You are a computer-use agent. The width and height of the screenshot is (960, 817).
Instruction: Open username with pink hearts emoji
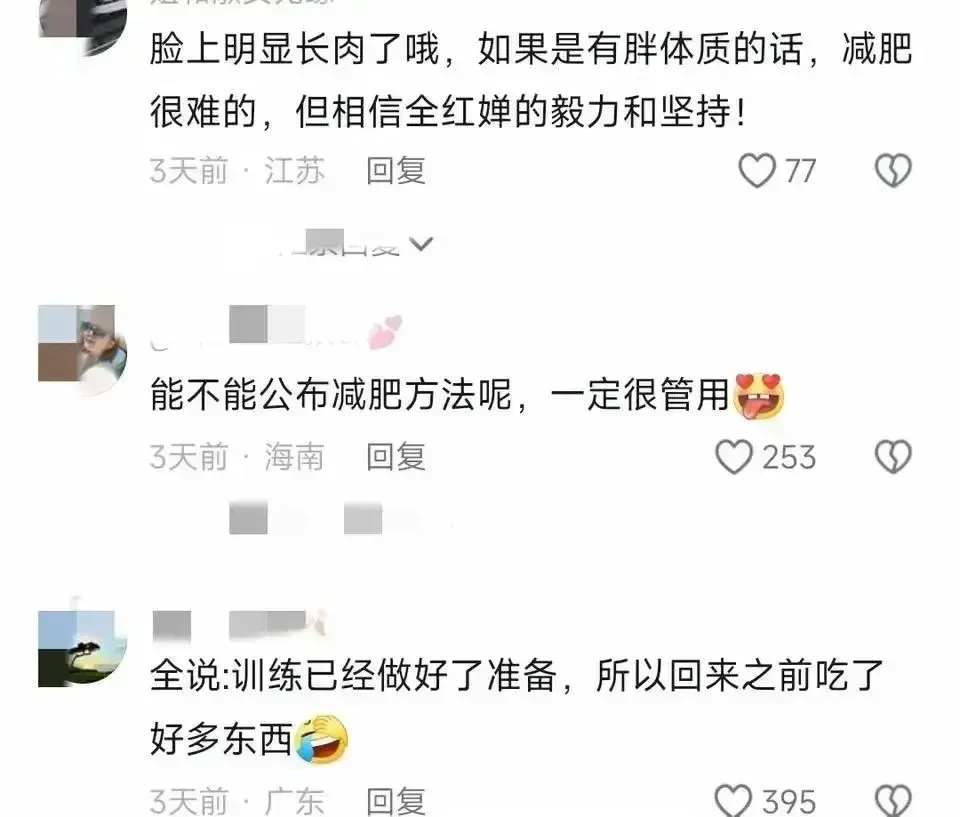277,333
